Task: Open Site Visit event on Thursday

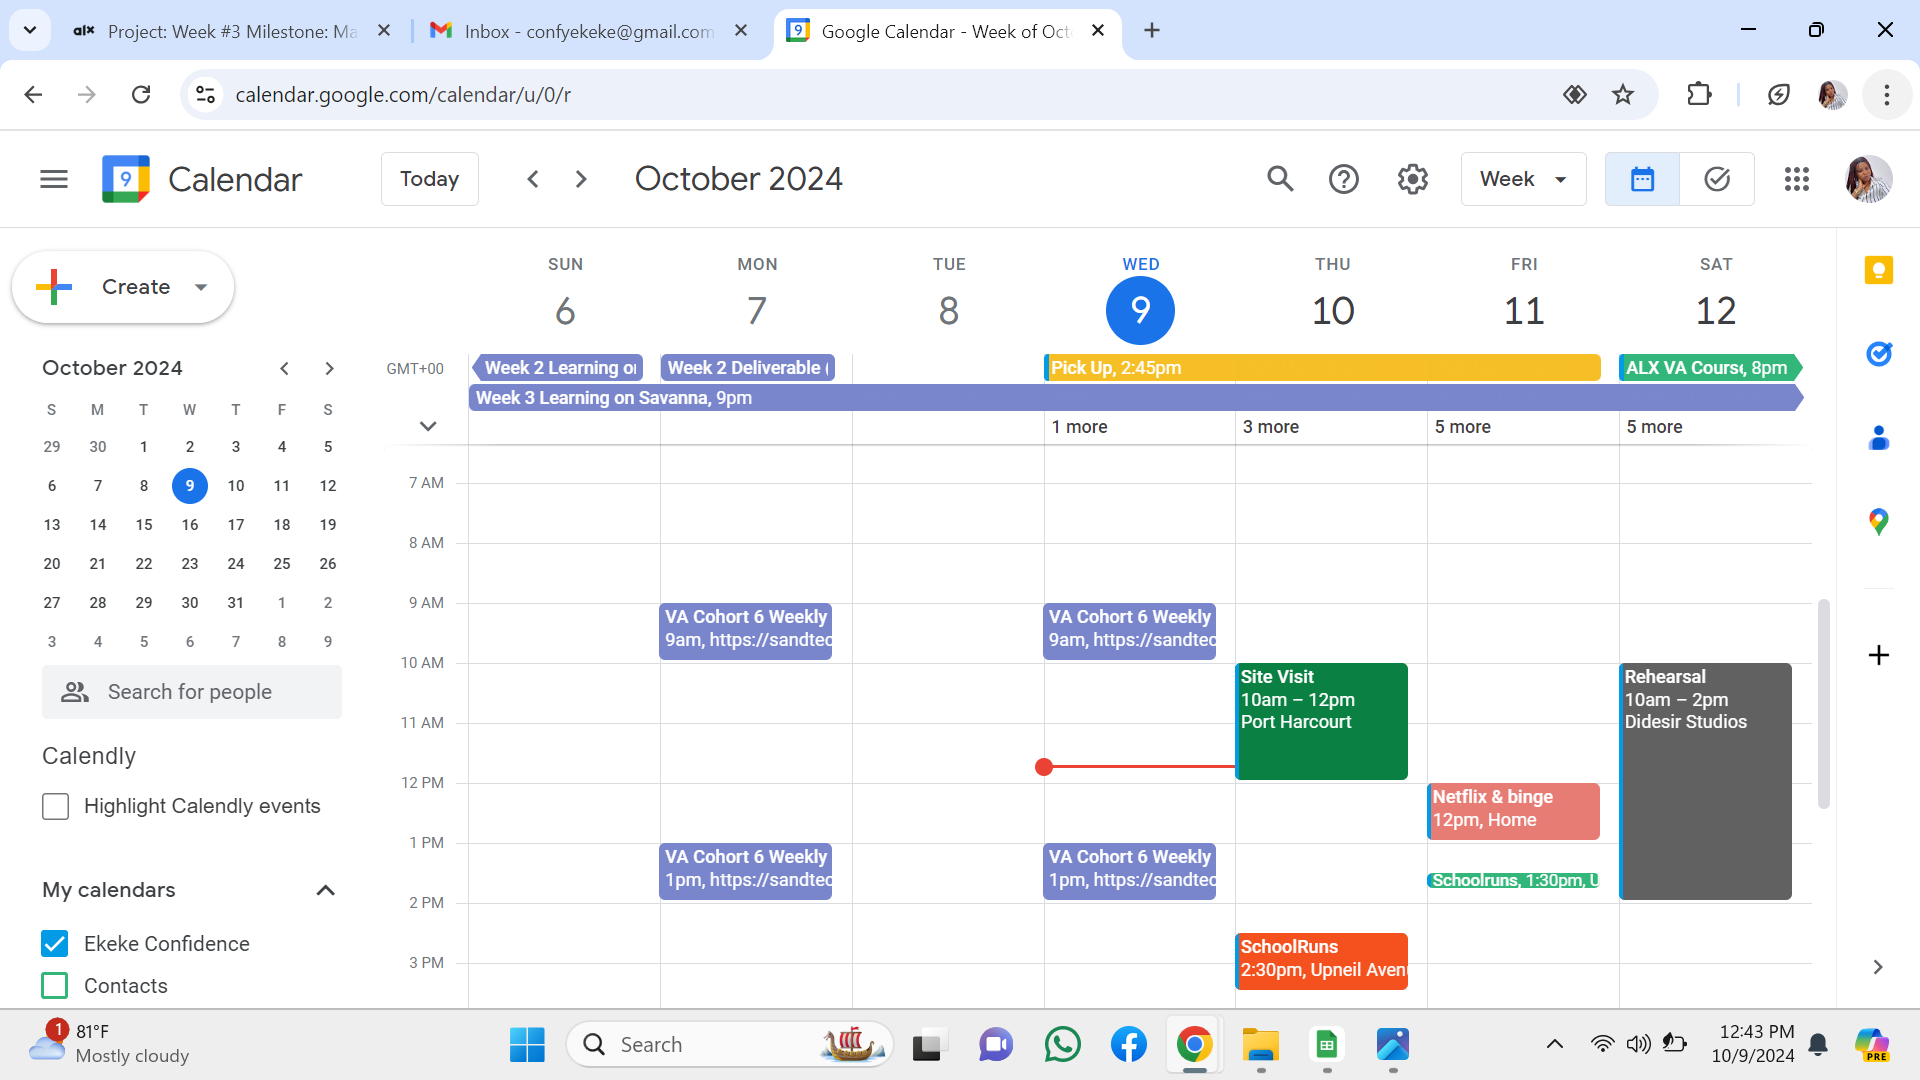Action: (x=1321, y=721)
